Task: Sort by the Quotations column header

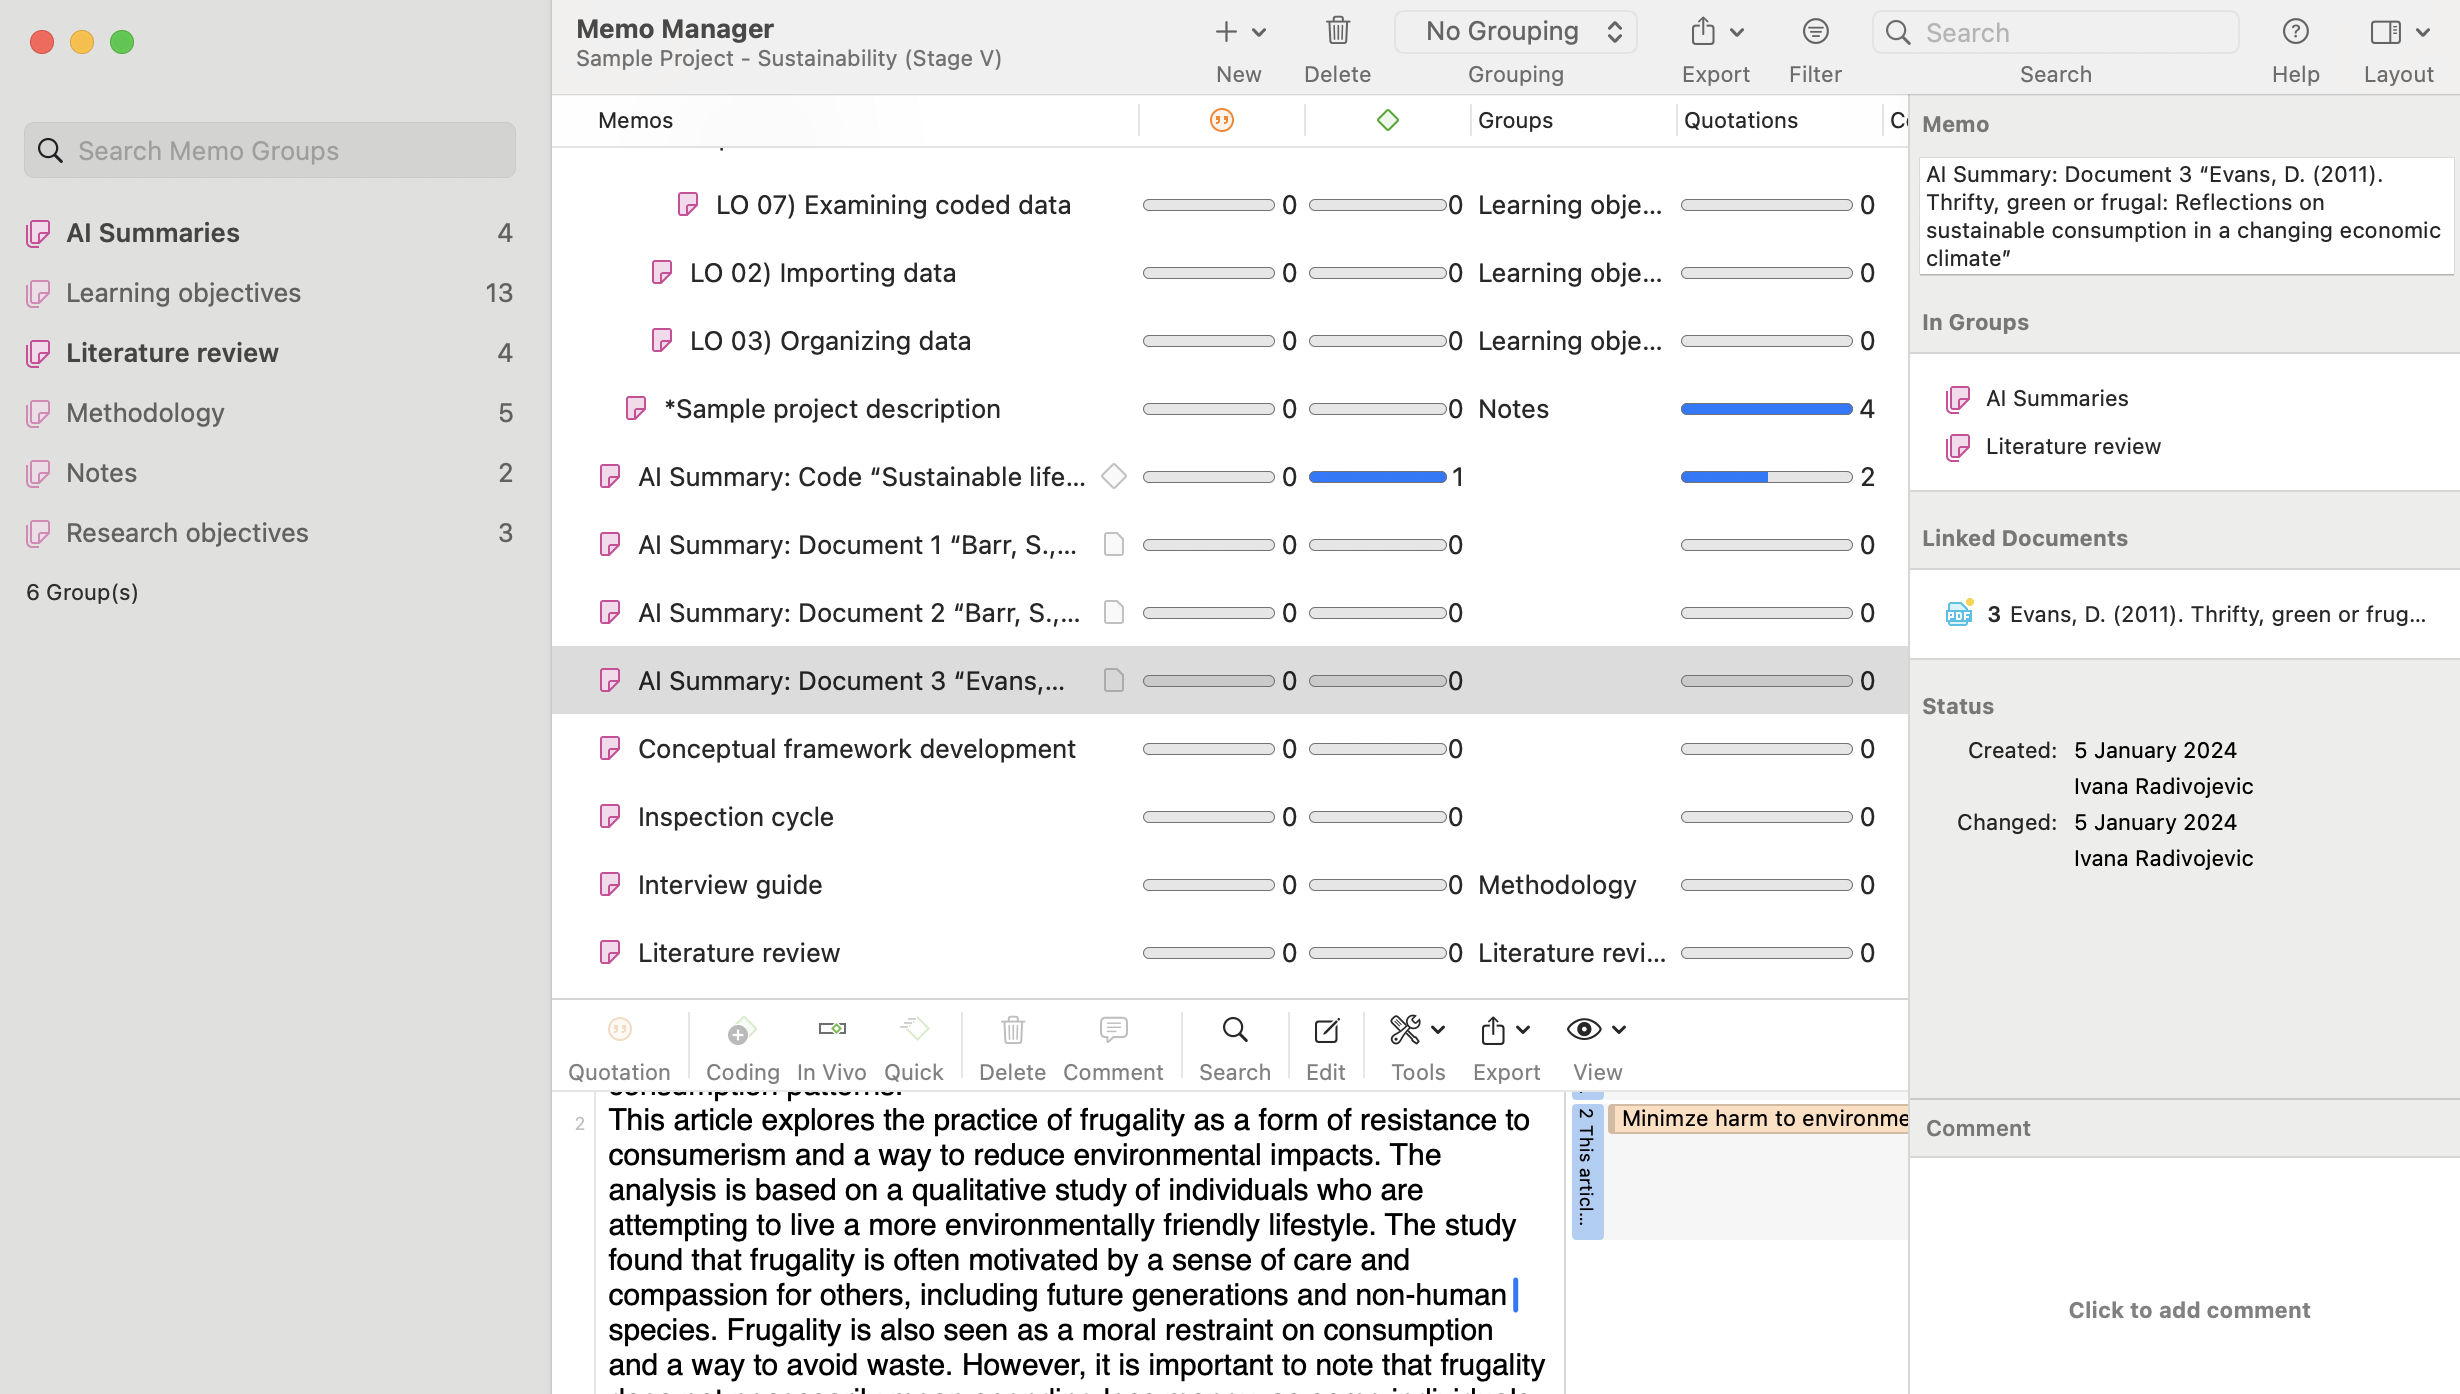Action: [x=1740, y=121]
